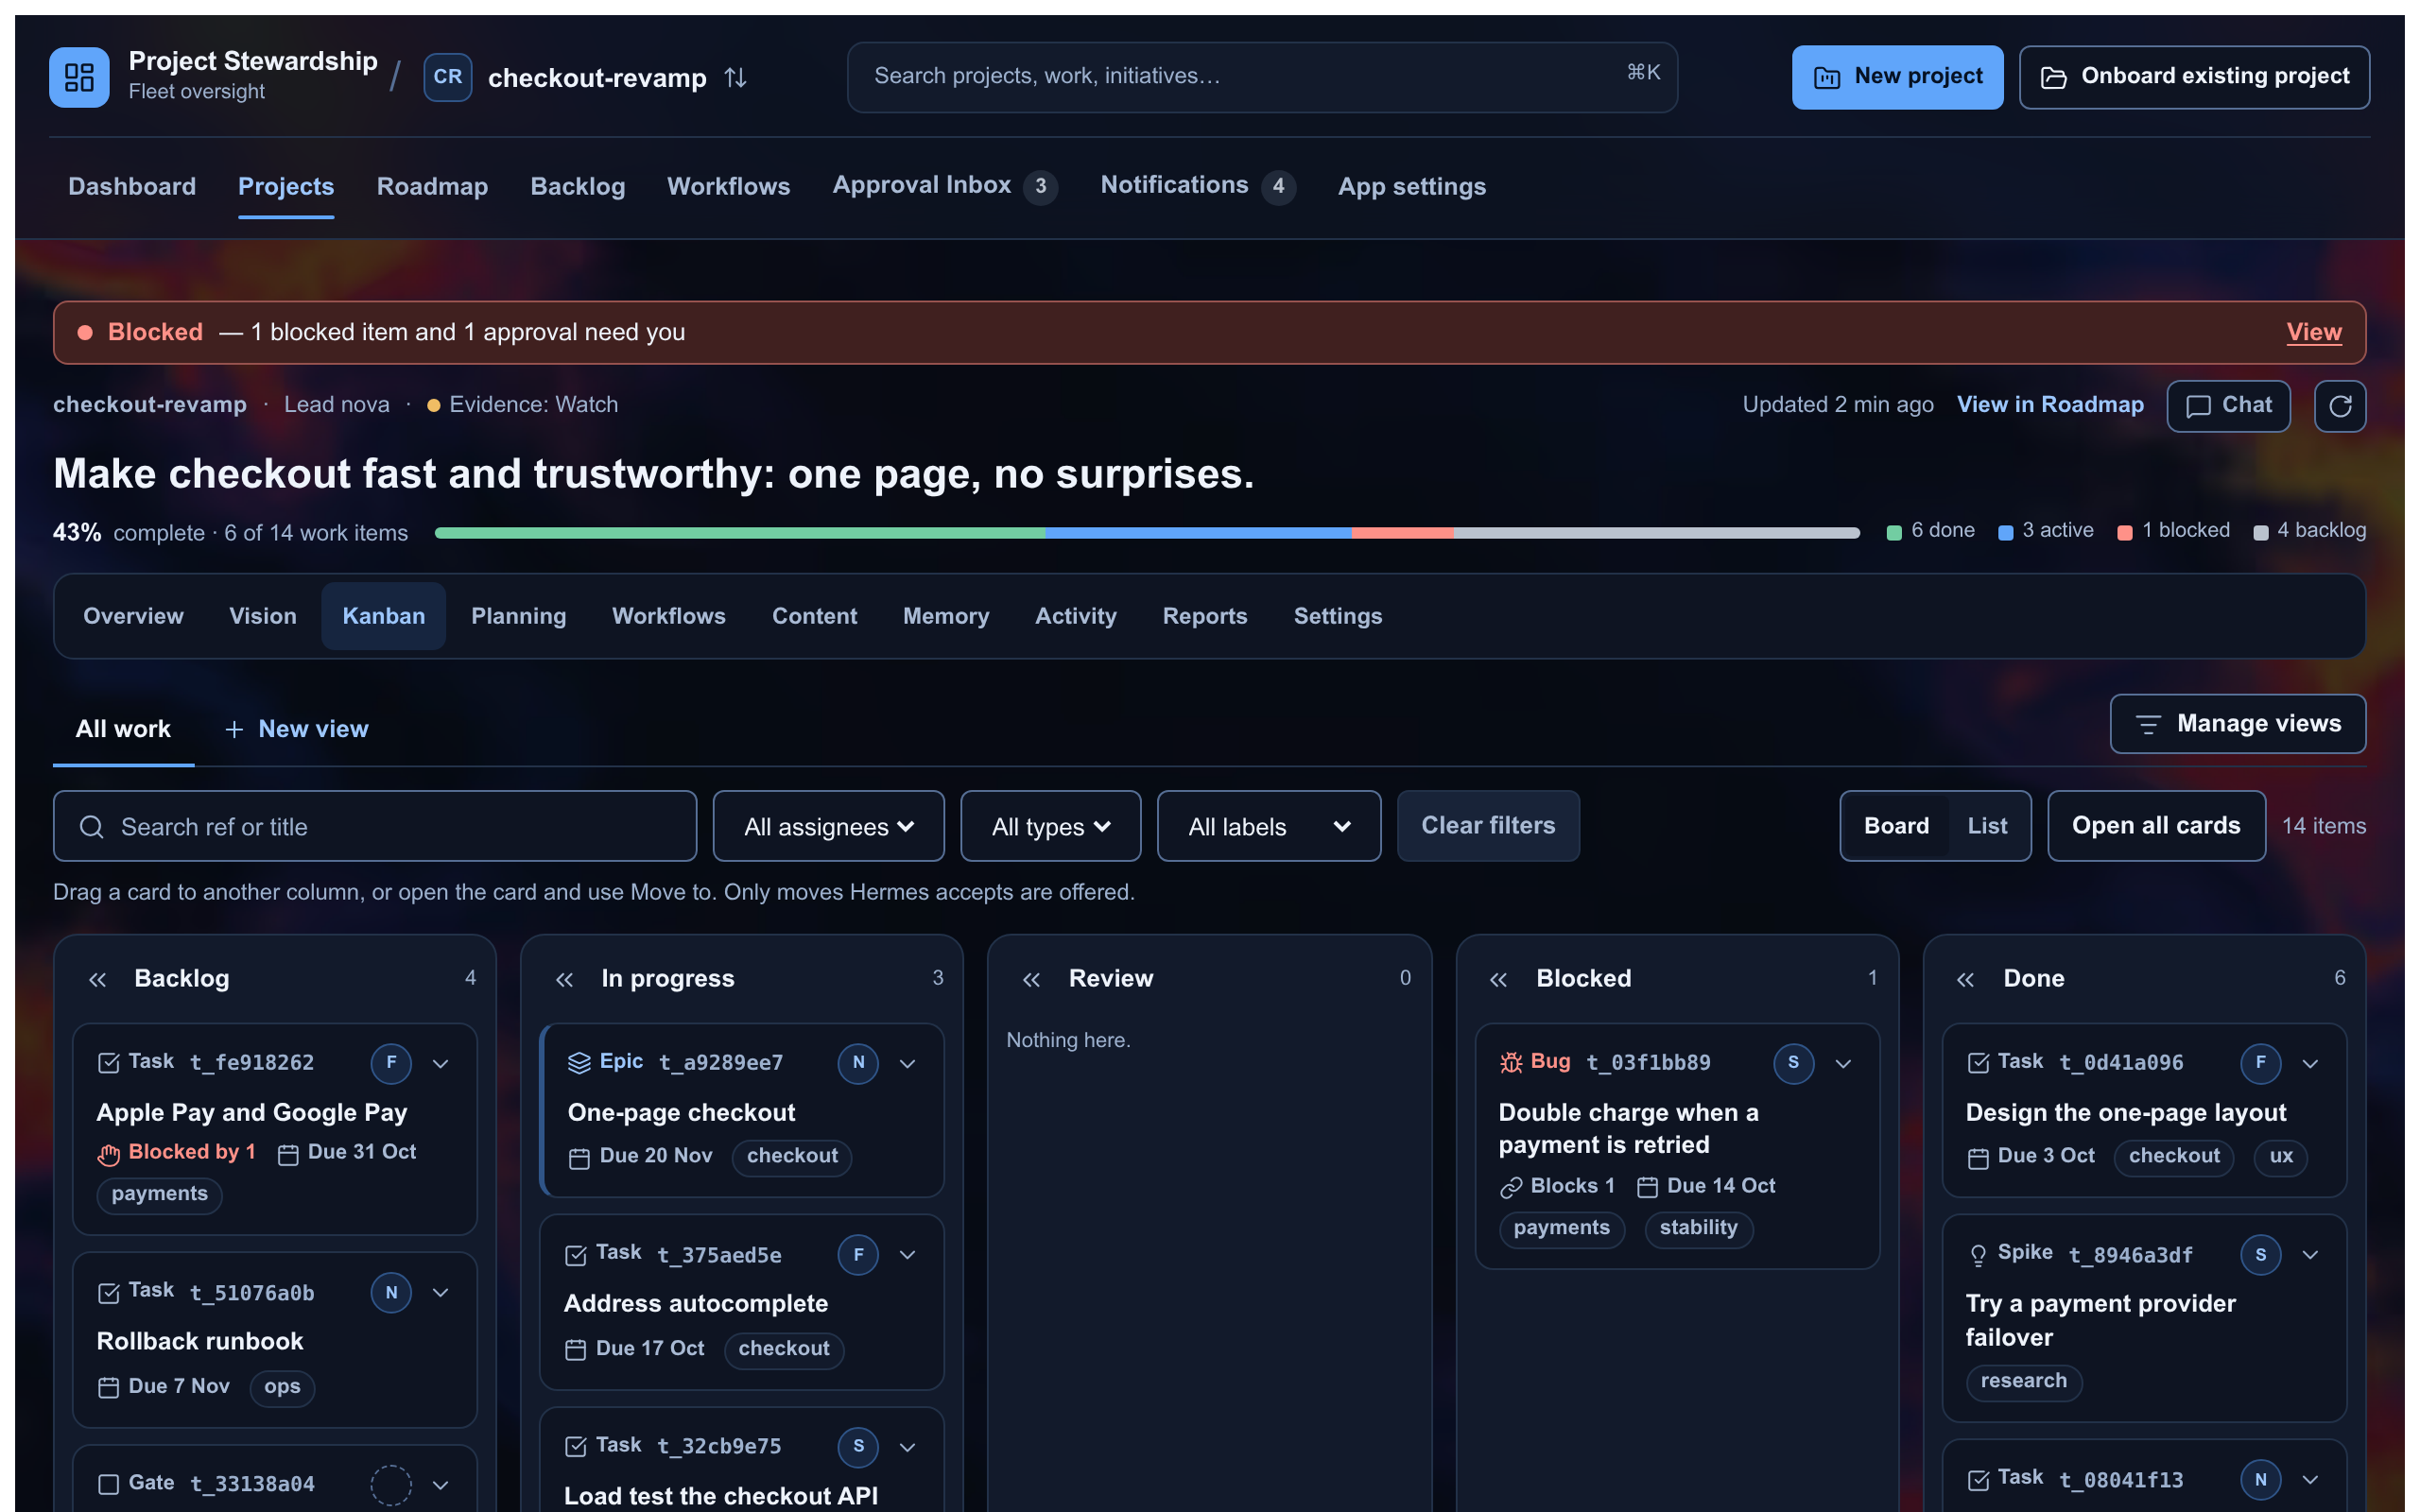
Task: Click the Search ref or title field
Action: tap(375, 826)
